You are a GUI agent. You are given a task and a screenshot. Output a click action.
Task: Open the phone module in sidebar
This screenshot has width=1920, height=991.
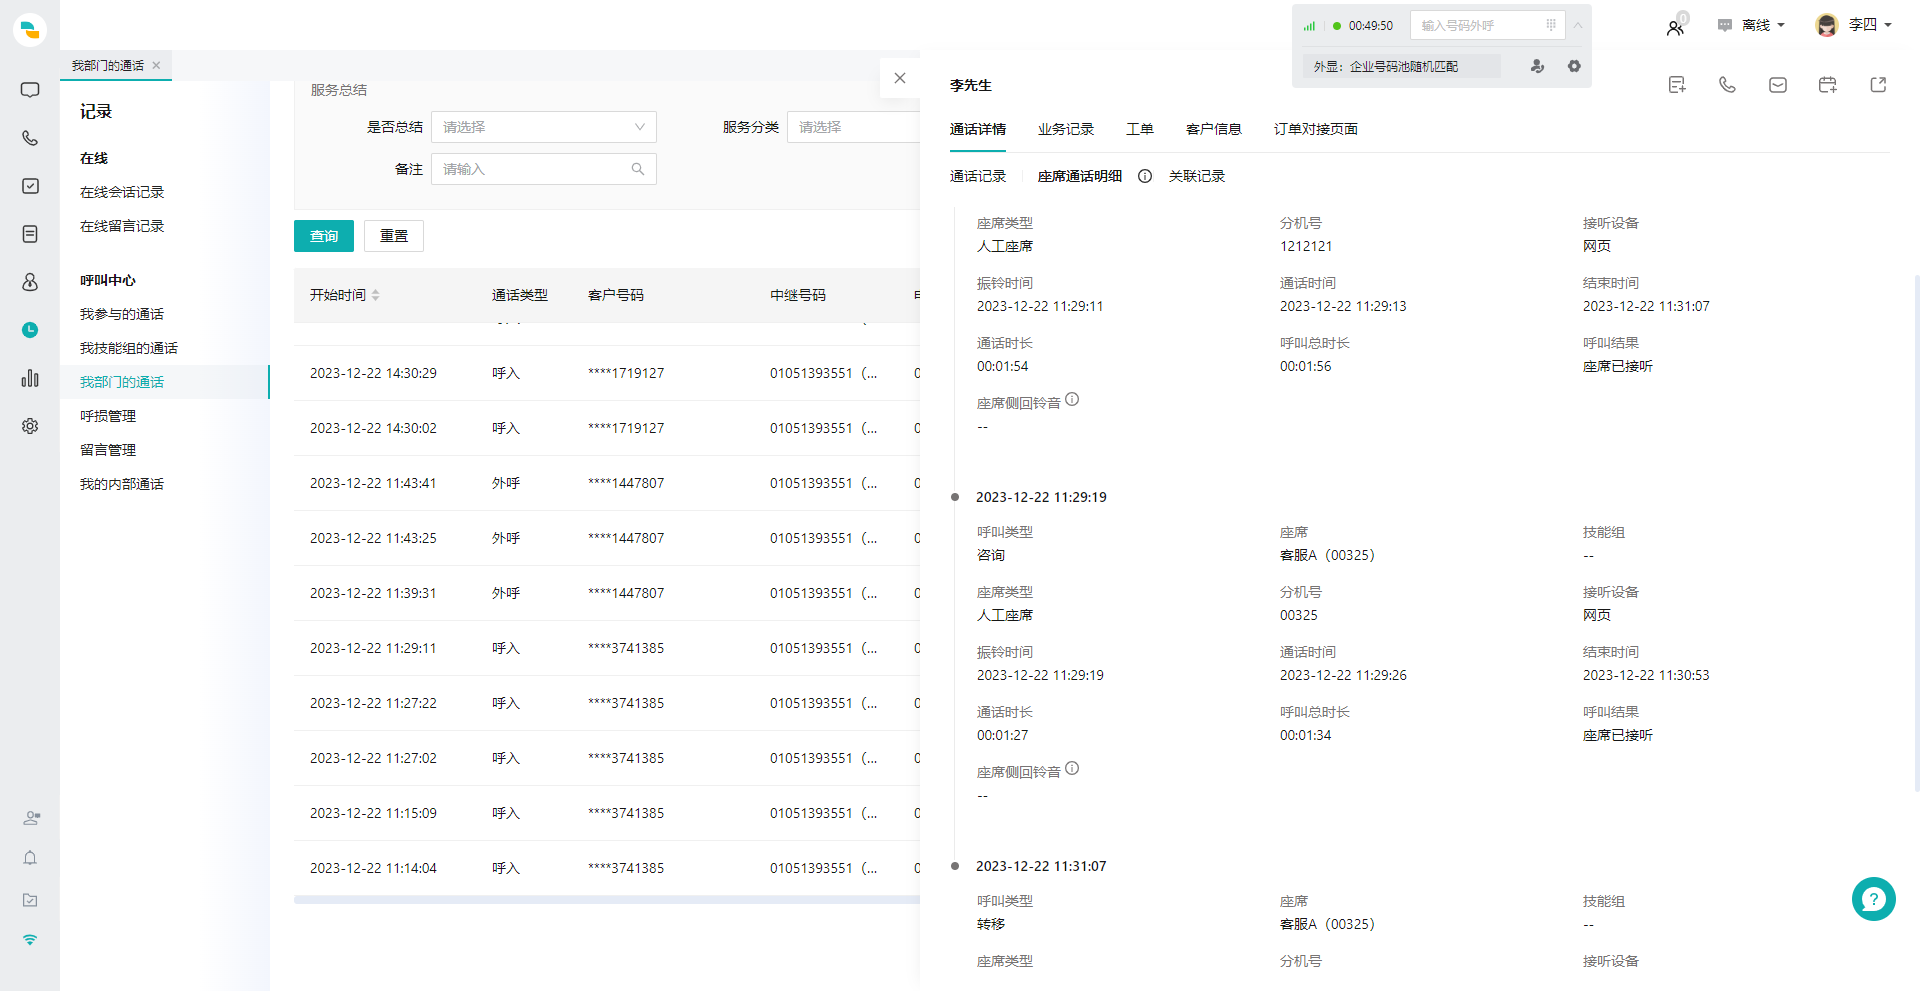click(x=30, y=138)
